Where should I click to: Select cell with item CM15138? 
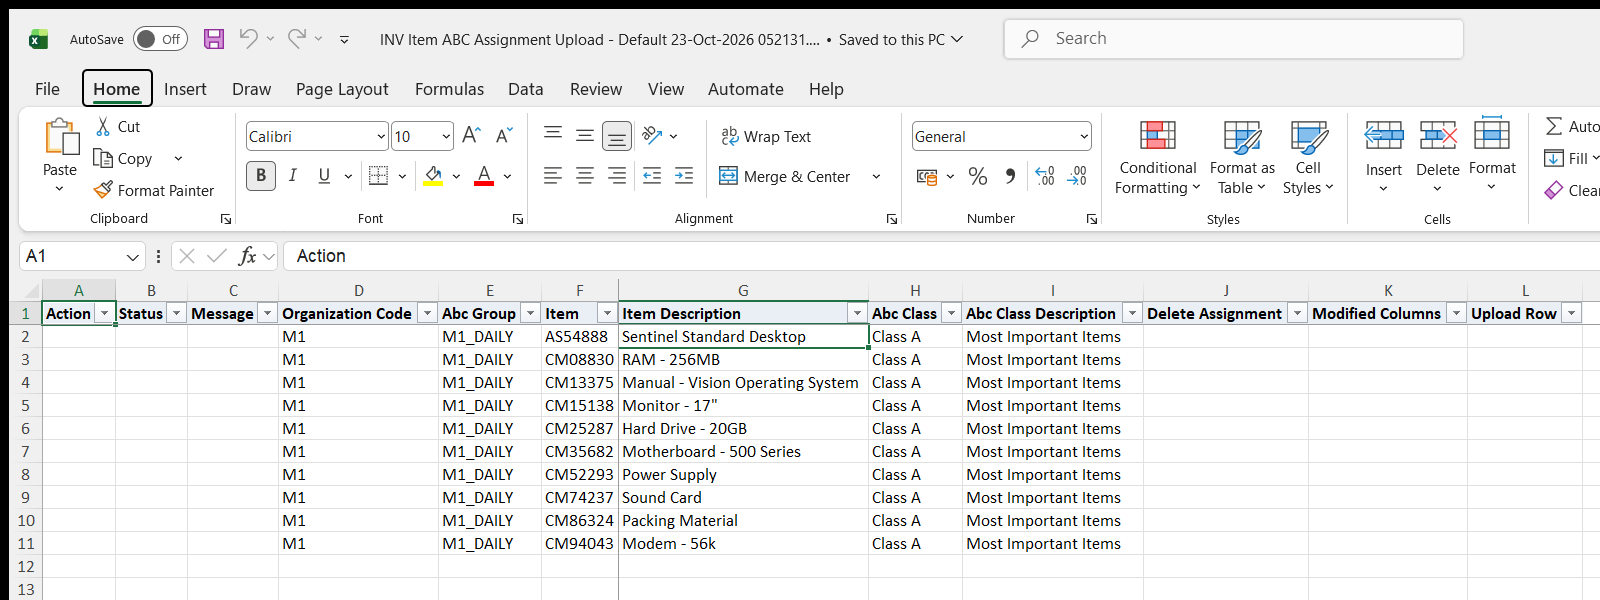[x=579, y=406]
